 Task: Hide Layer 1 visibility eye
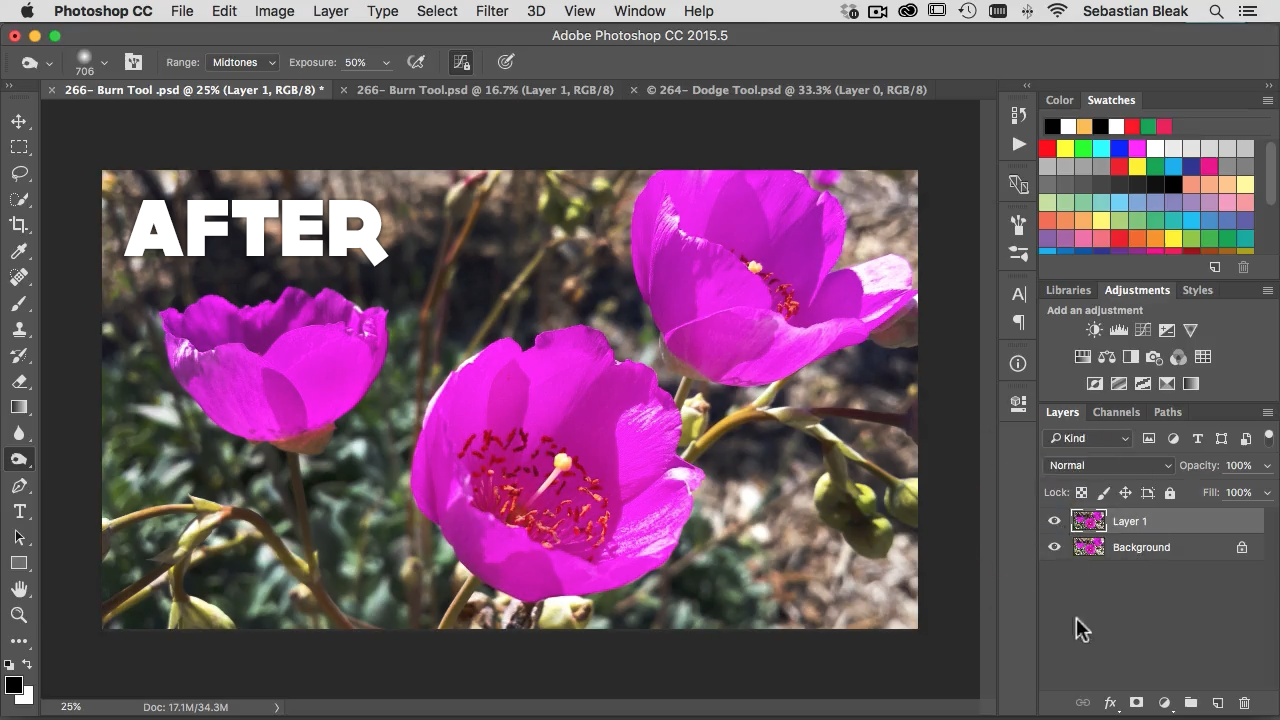point(1054,521)
